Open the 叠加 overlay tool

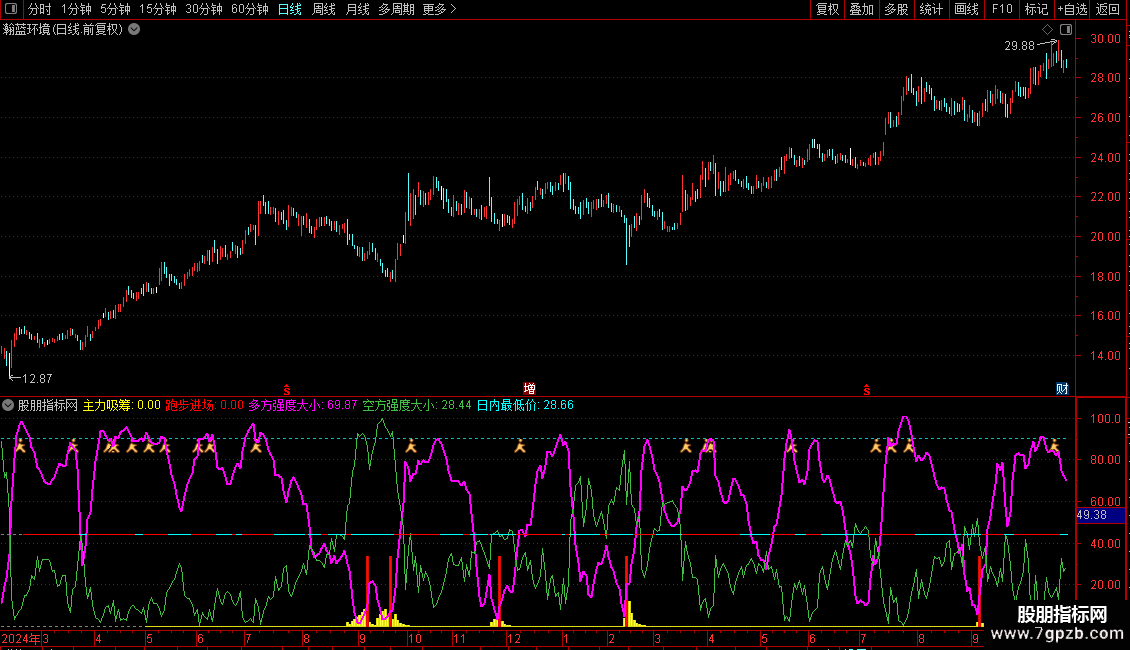click(861, 10)
